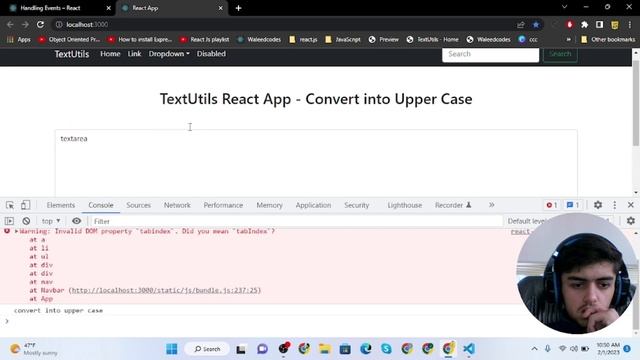Toggle the device toolbar in DevTools
This screenshot has width=640, height=360.
coord(25,205)
